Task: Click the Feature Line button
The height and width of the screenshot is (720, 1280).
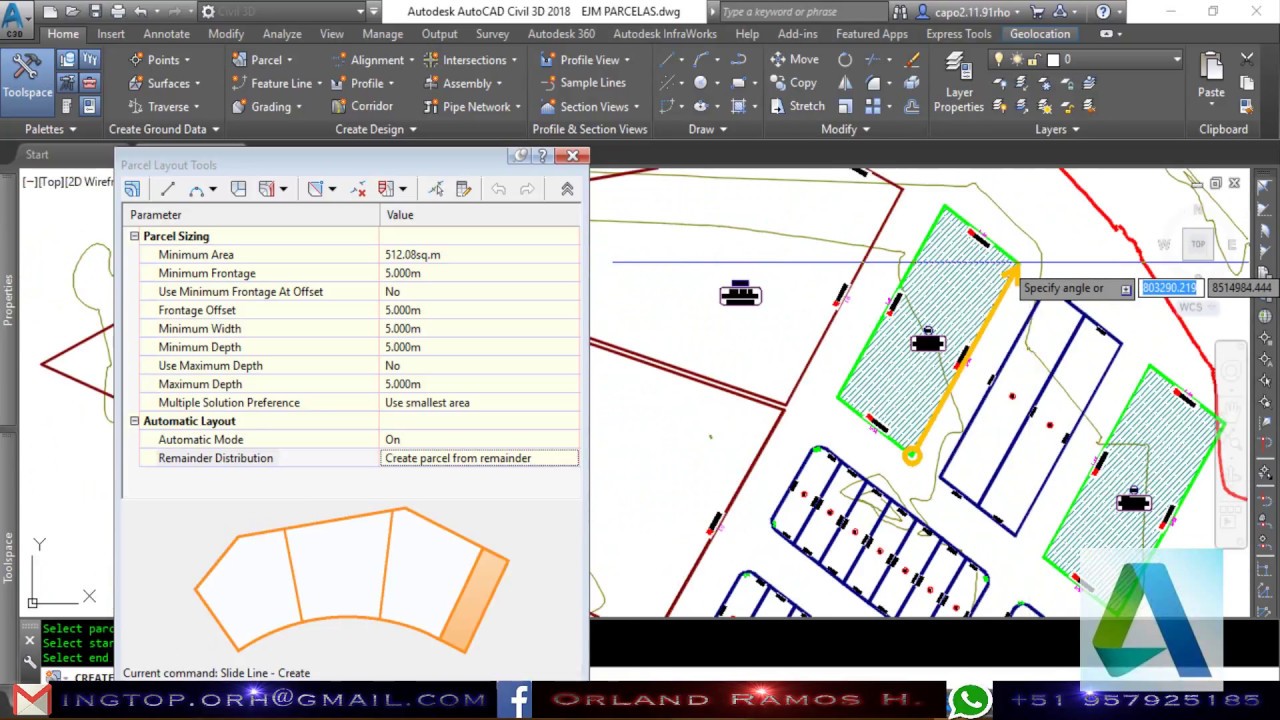Action: [272, 83]
